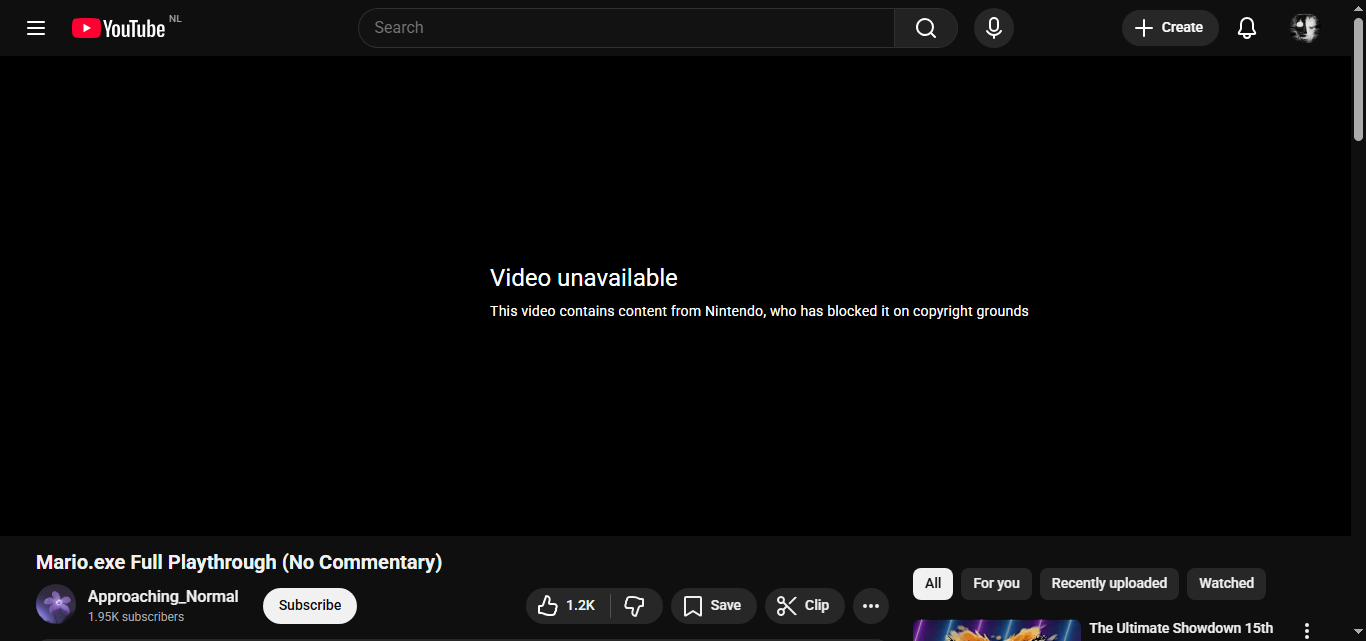Image resolution: width=1366 pixels, height=641 pixels.
Task: Select the 'All' filter chip
Action: 932,584
